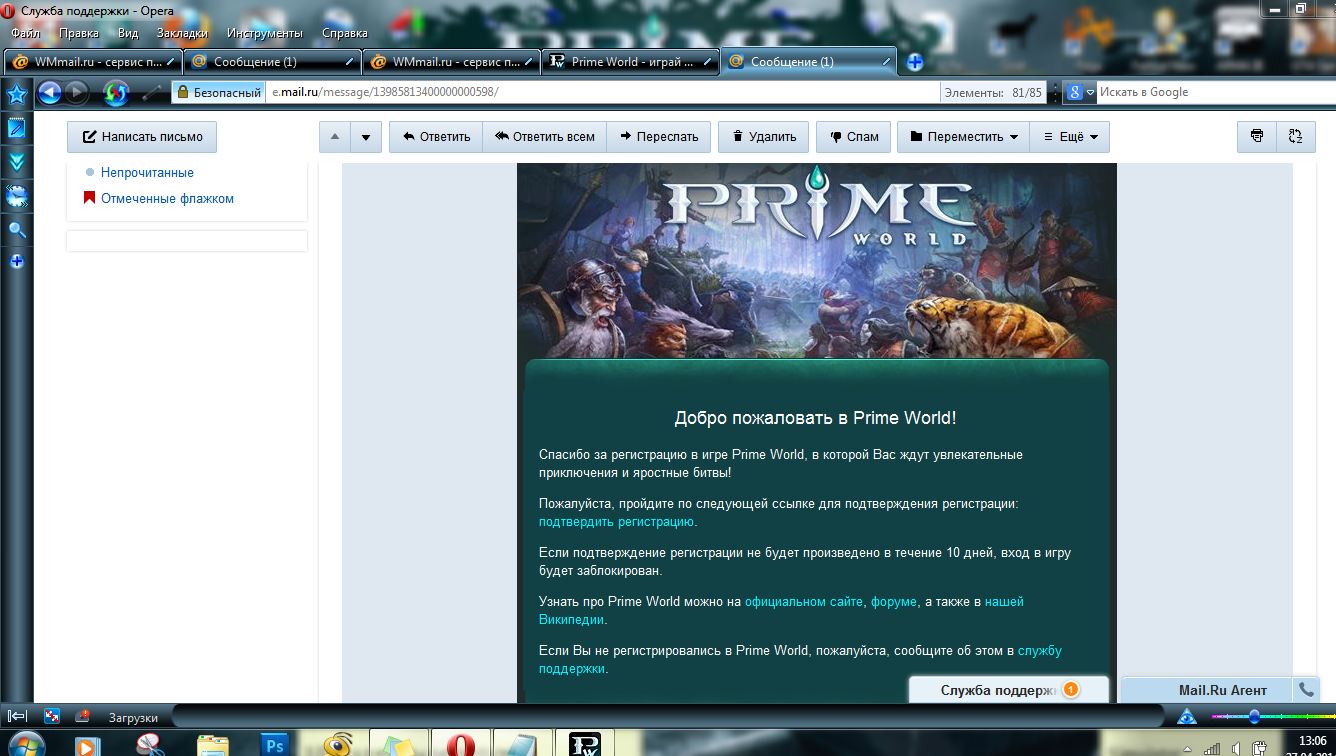Open the Закладки menu
The width and height of the screenshot is (1336, 756).
click(182, 33)
